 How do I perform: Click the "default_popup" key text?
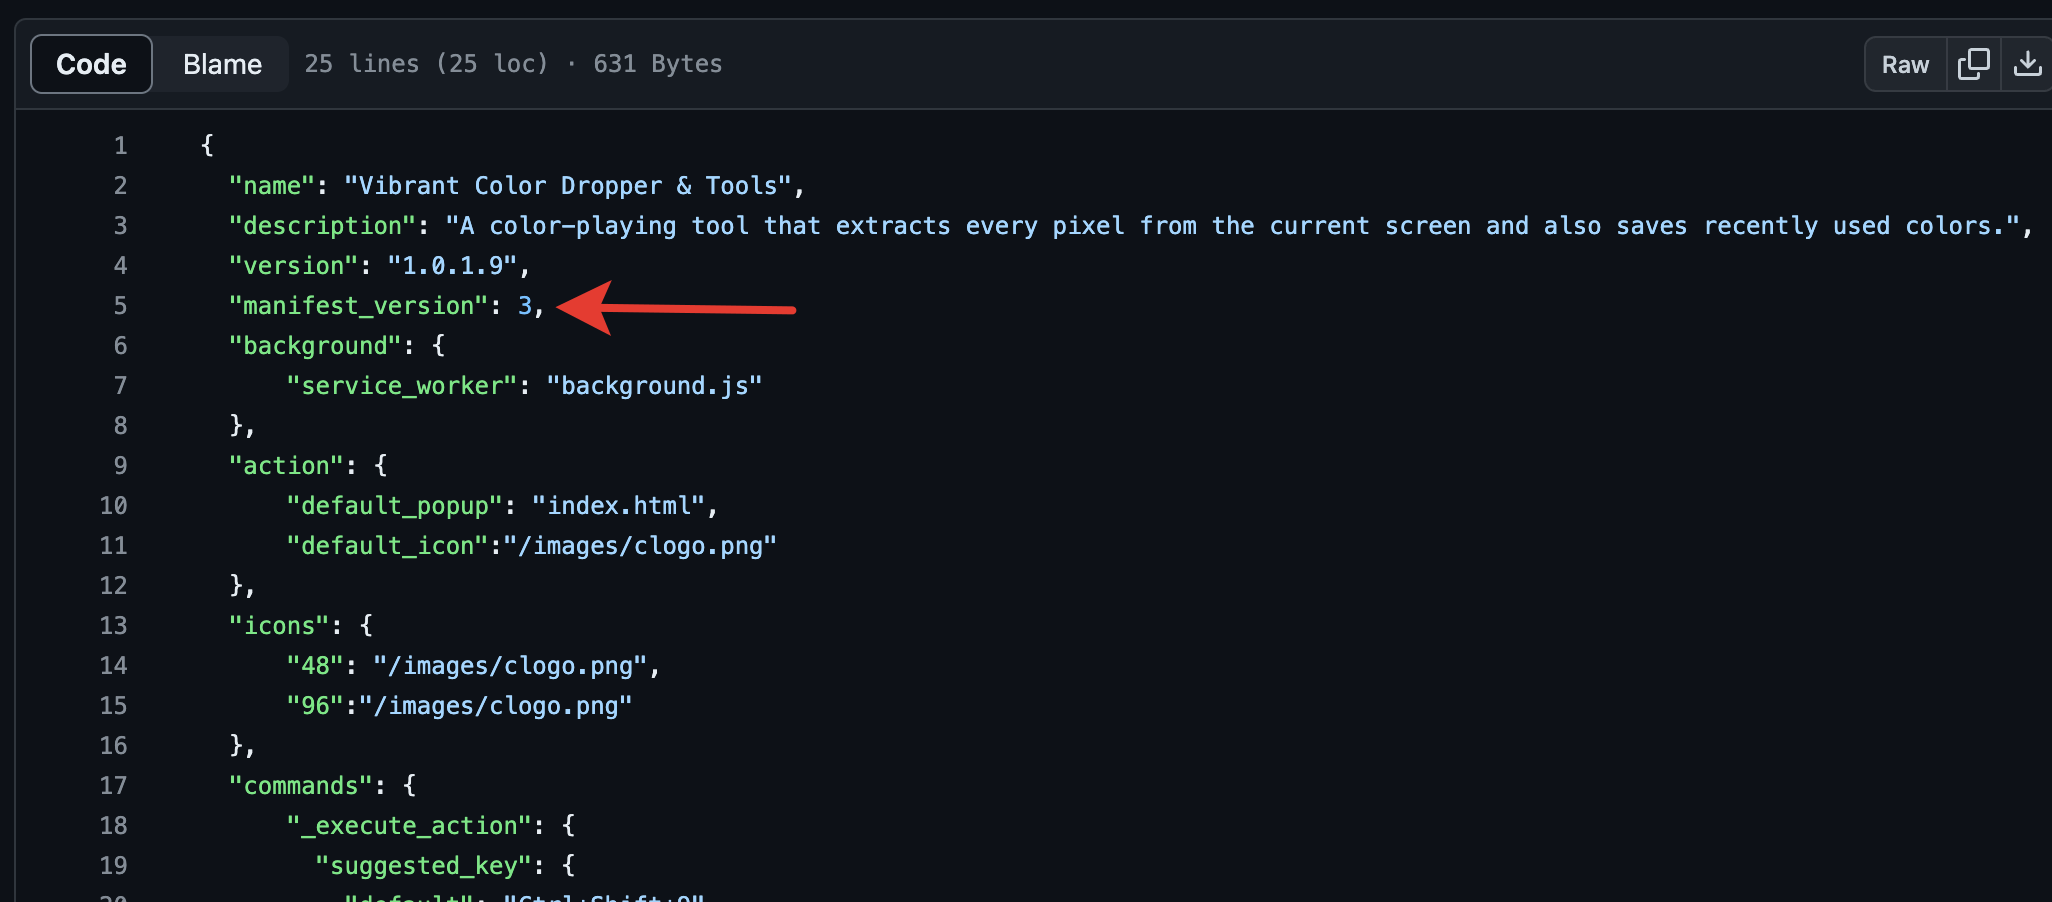[394, 506]
